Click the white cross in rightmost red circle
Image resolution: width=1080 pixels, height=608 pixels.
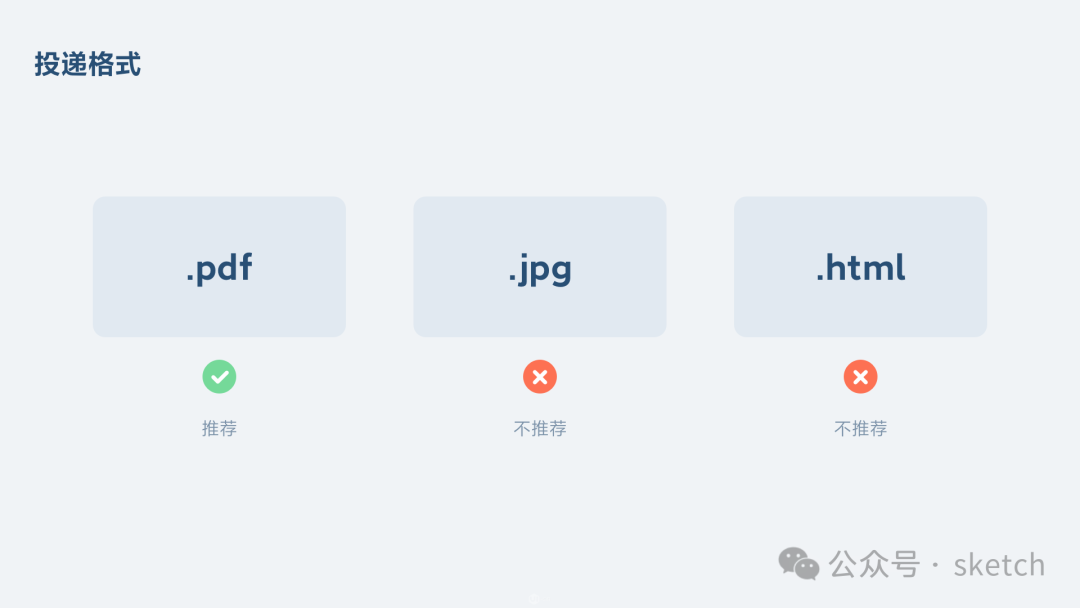tap(860, 377)
